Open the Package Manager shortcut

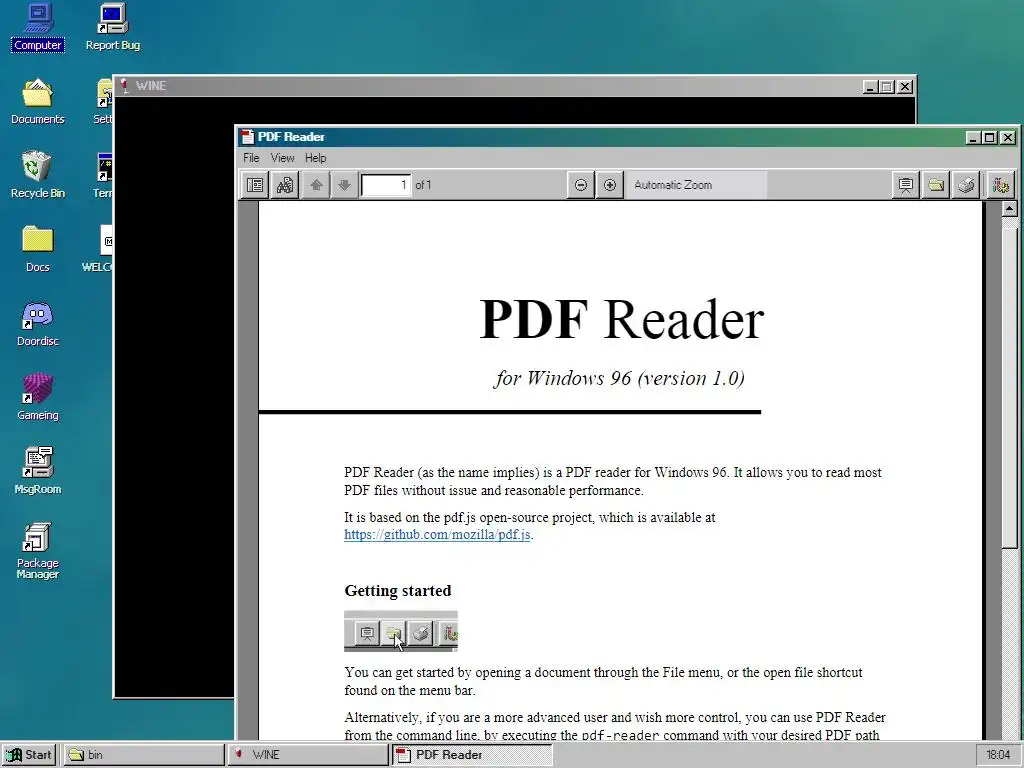tap(38, 551)
